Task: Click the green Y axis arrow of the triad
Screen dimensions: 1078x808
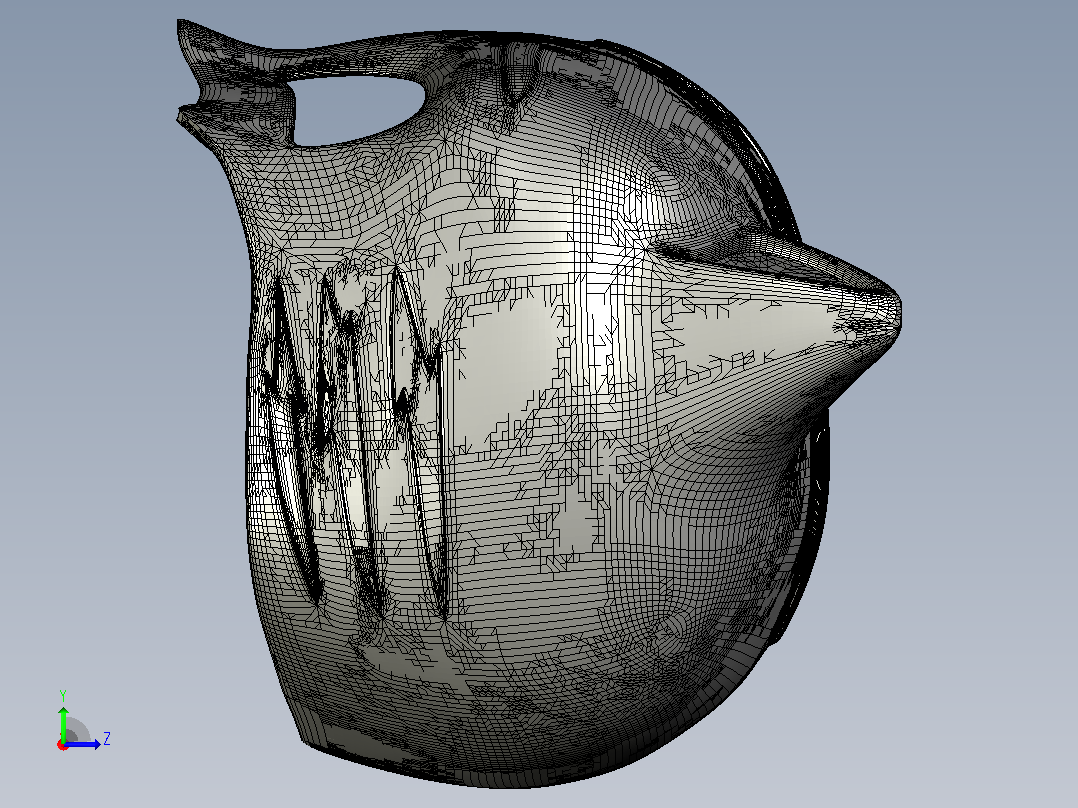Action: point(63,723)
